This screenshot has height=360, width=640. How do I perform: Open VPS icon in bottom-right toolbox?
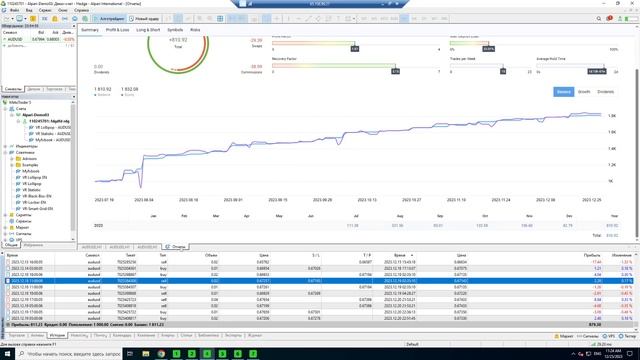[605, 336]
